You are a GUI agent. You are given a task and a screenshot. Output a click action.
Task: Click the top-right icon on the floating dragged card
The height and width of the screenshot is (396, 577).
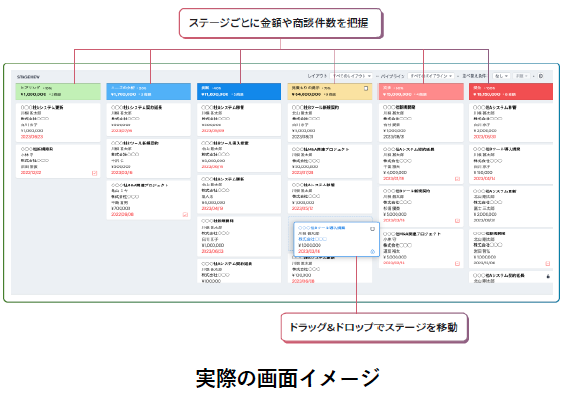coord(372,229)
